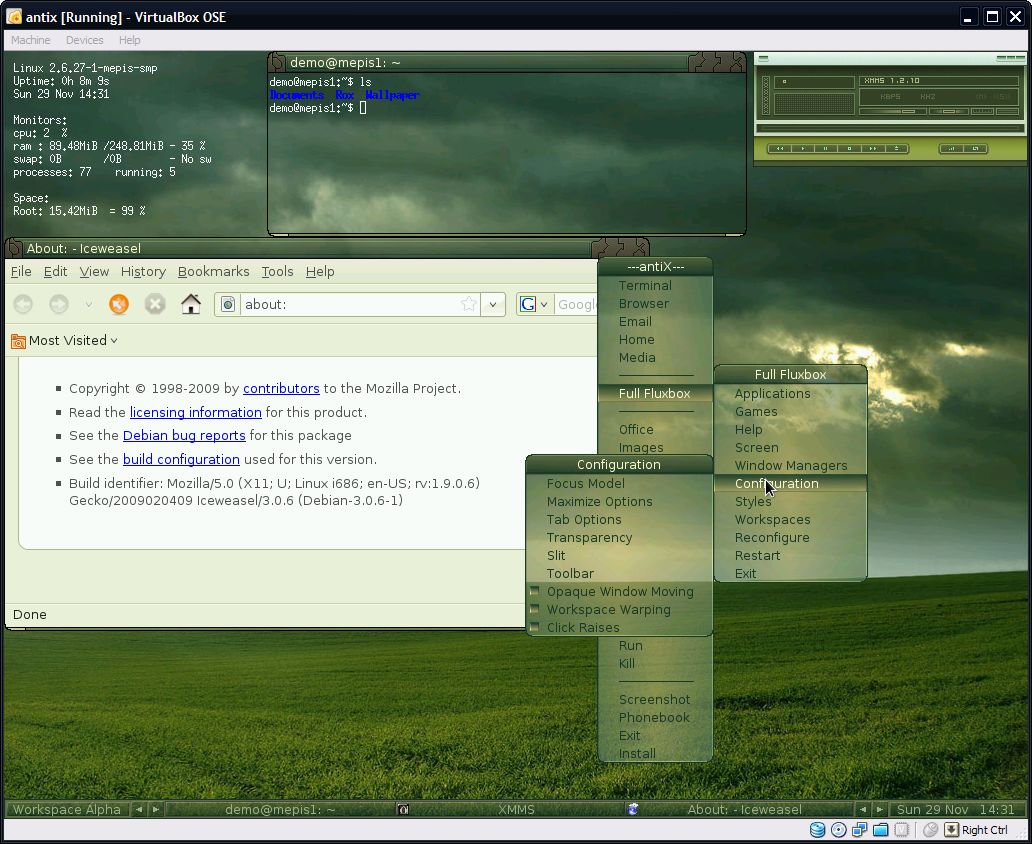Click next window arrow near the clock
The height and width of the screenshot is (844, 1032).
point(879,810)
